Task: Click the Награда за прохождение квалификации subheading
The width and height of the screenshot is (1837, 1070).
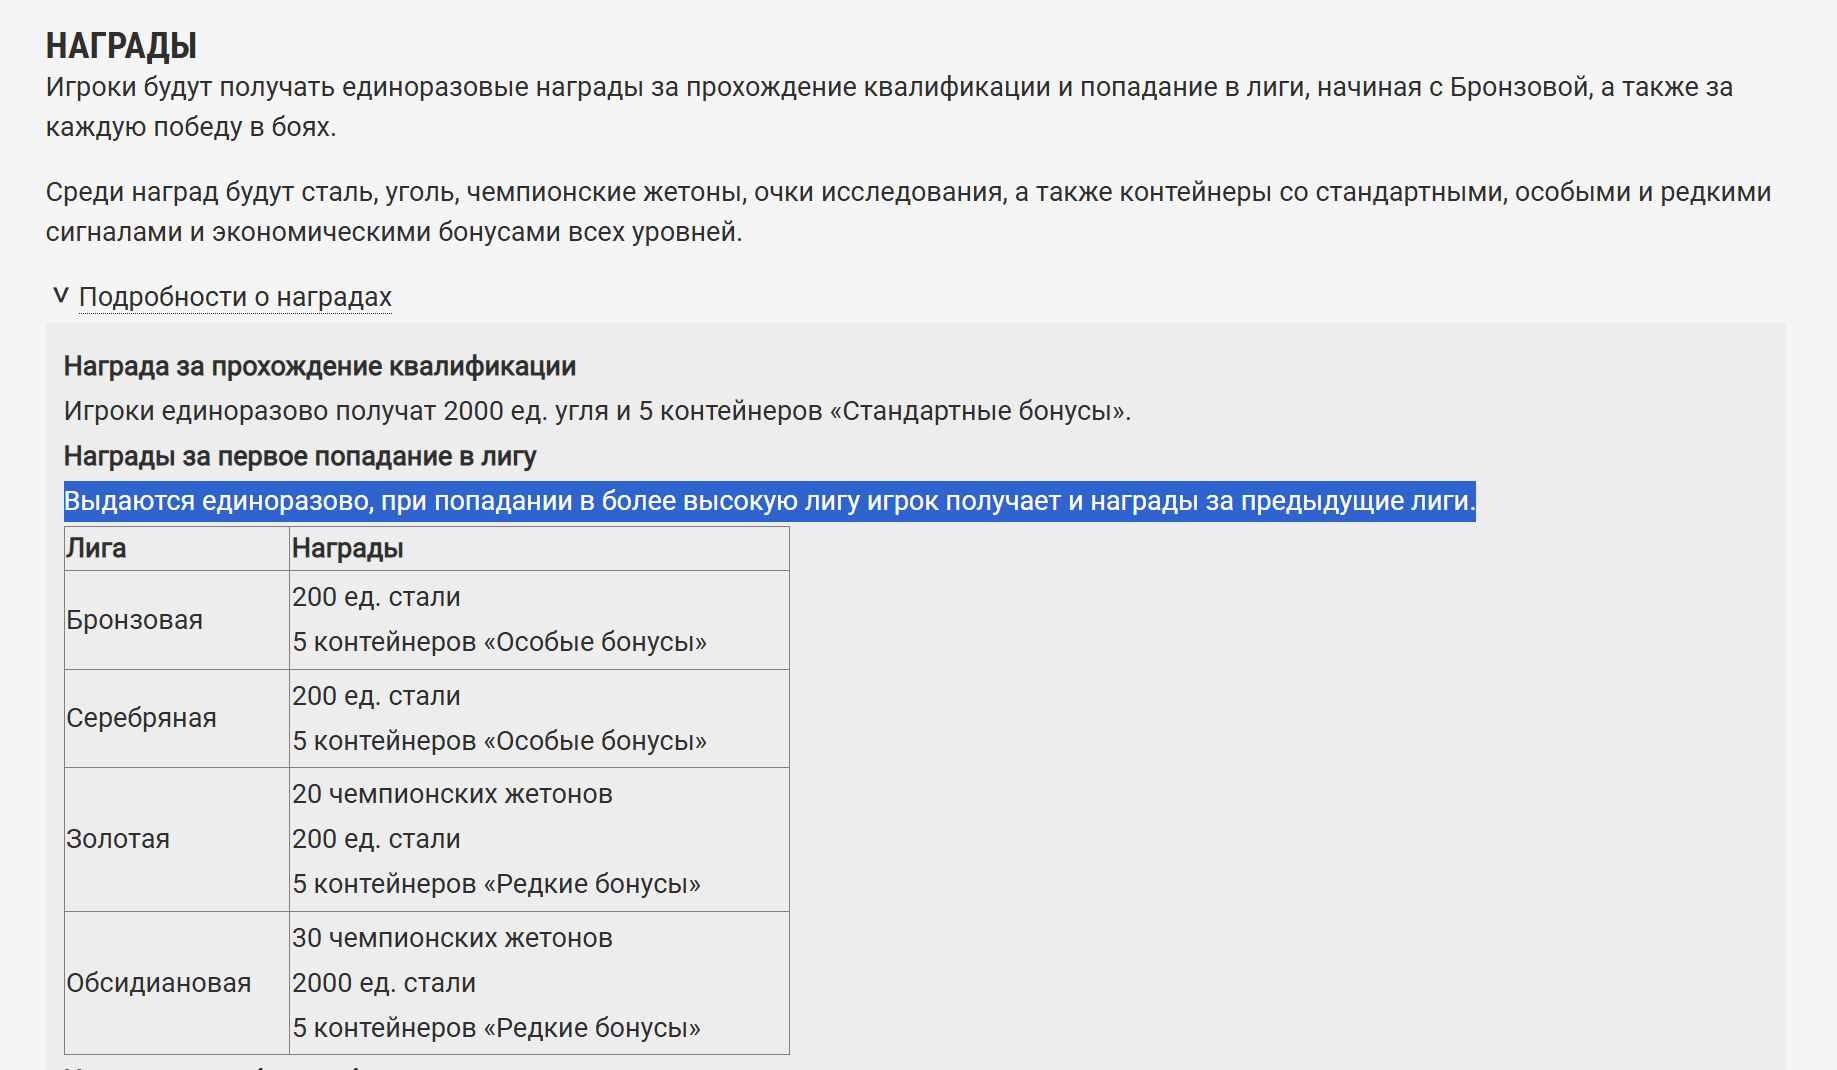Action: click(x=319, y=367)
